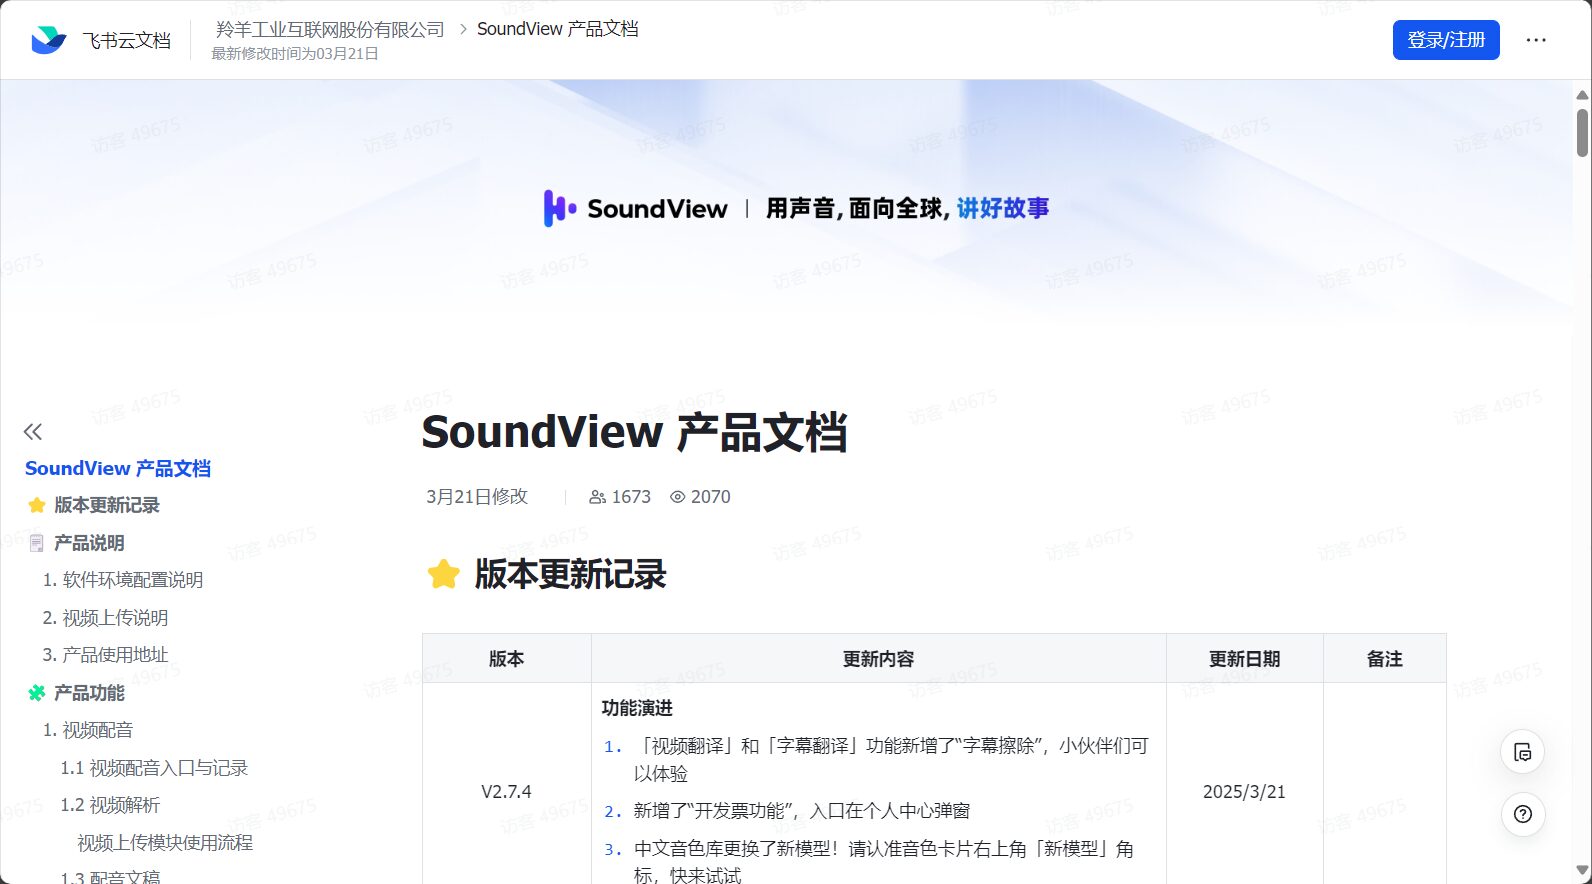
Task: Open 2. 视频上传说明 outline entry
Action: pyautogui.click(x=105, y=618)
